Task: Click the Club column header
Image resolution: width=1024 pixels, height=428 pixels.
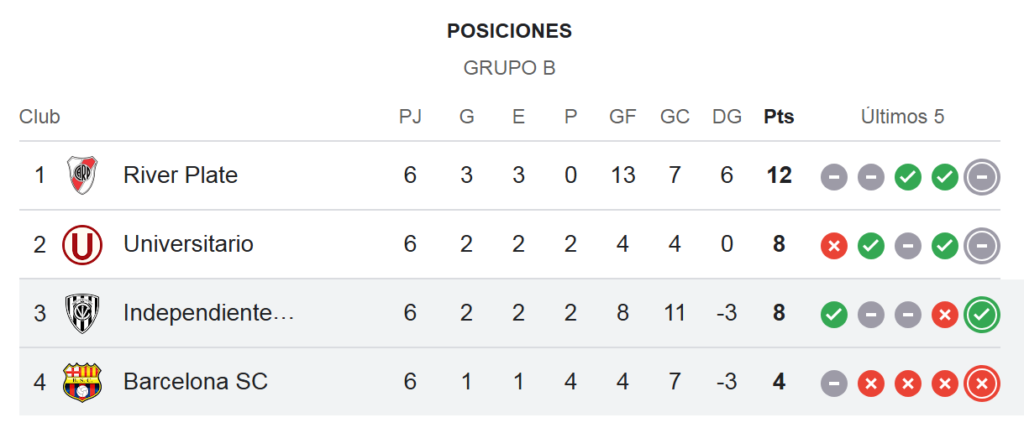Action: pyautogui.click(x=40, y=117)
